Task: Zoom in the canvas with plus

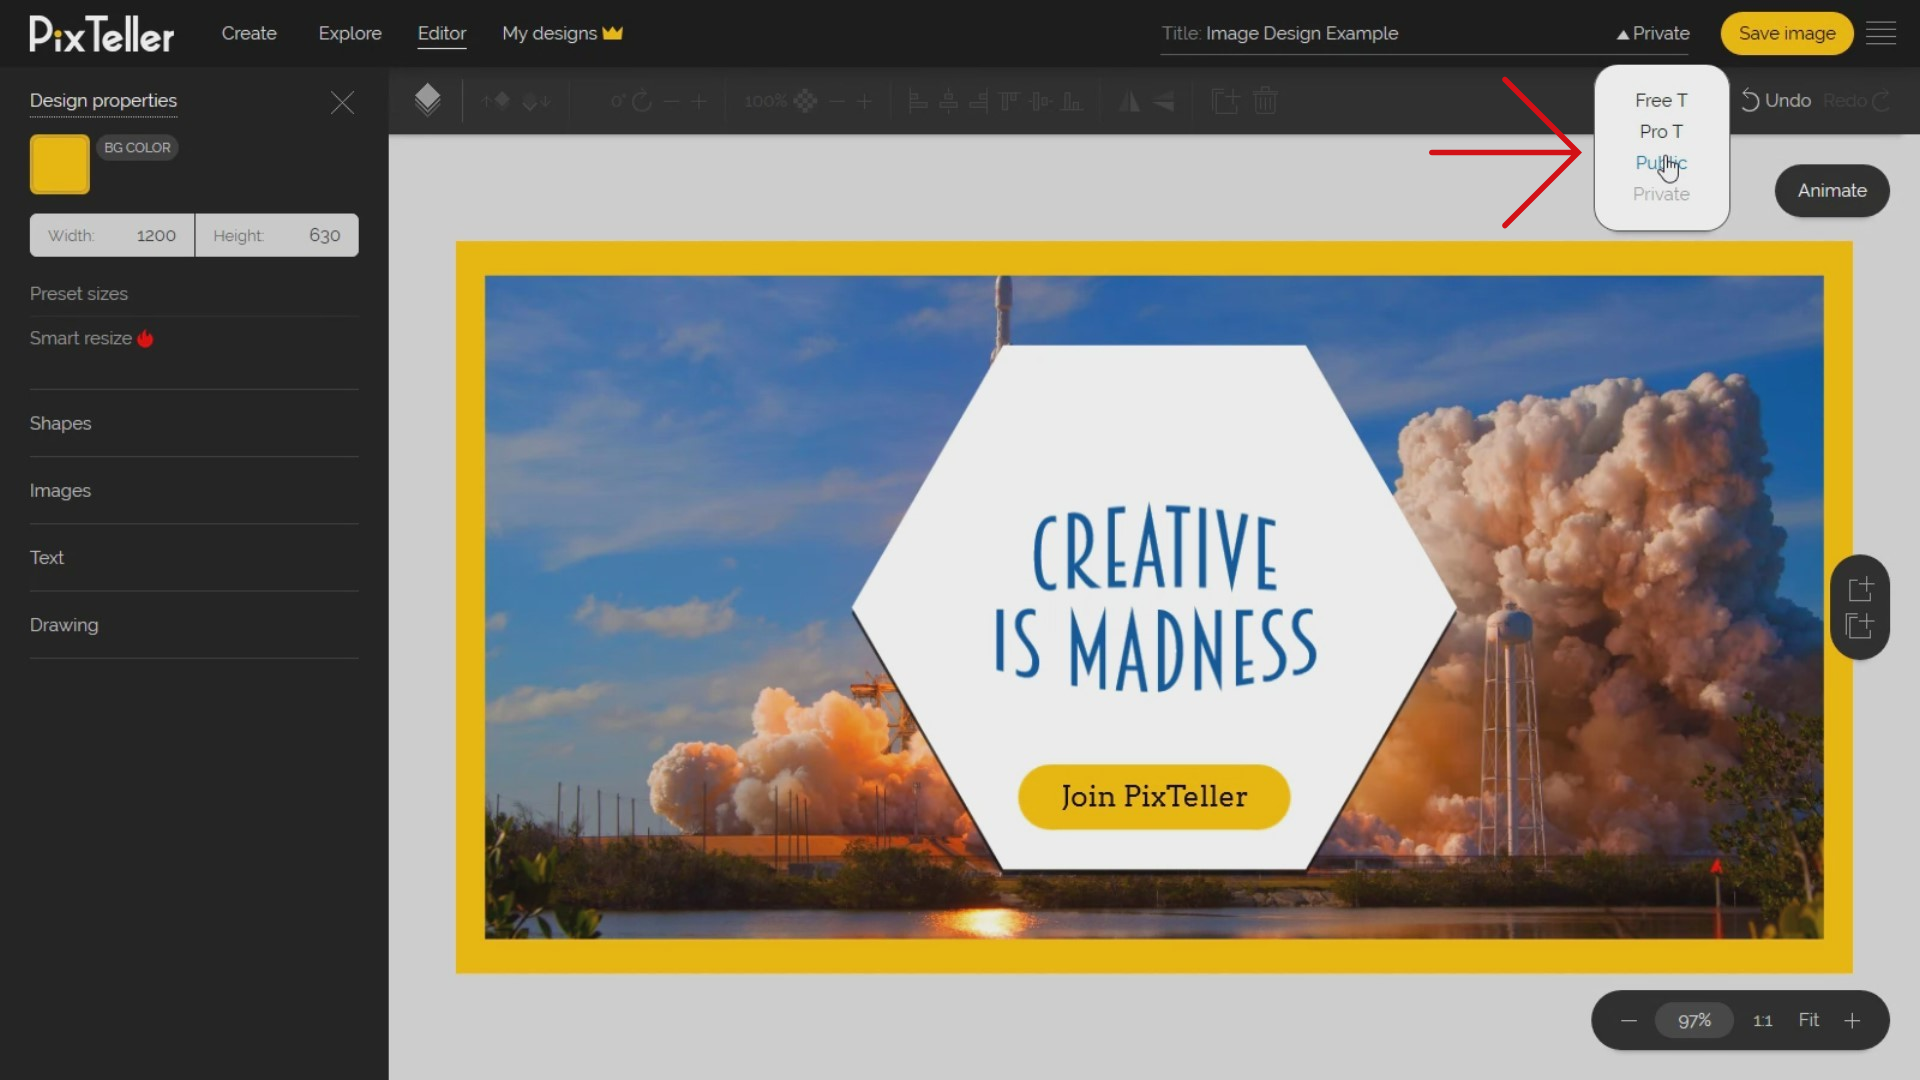Action: click(1852, 1021)
